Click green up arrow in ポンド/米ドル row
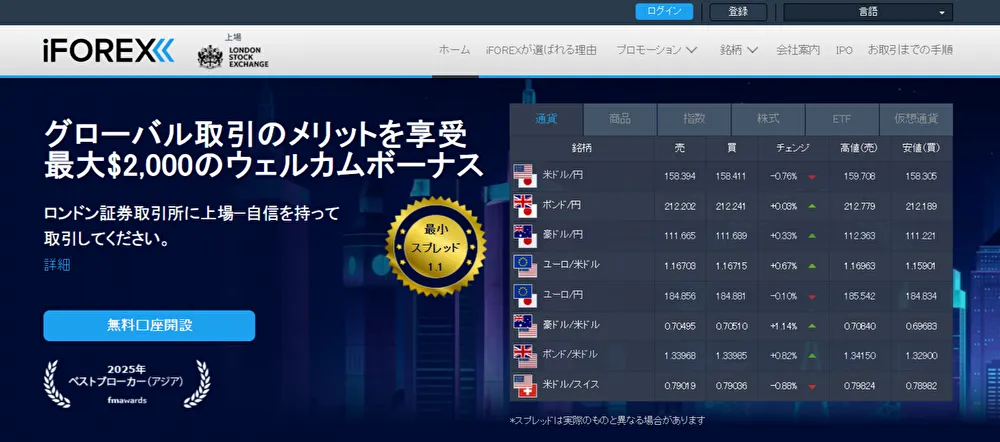 [812, 356]
